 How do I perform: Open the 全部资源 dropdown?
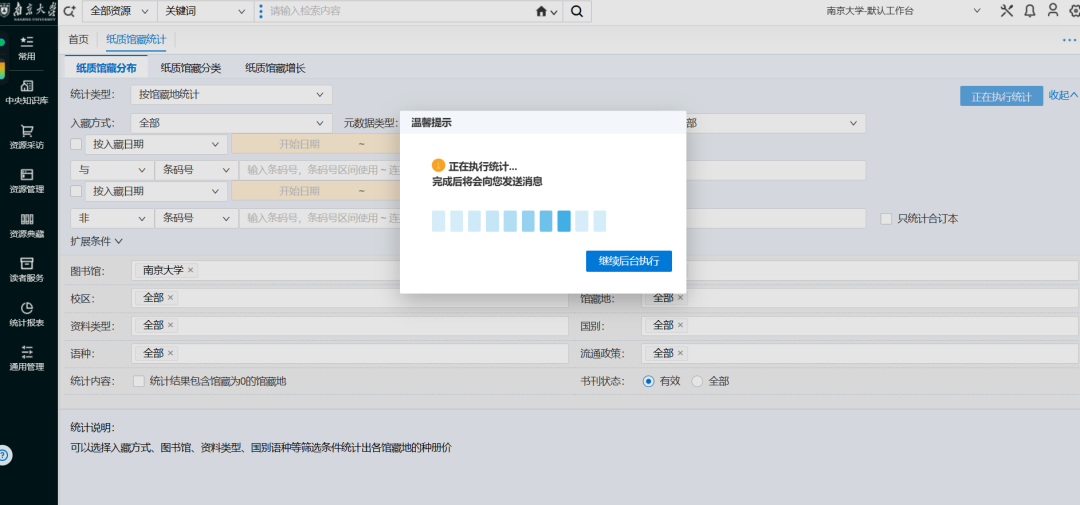[119, 11]
